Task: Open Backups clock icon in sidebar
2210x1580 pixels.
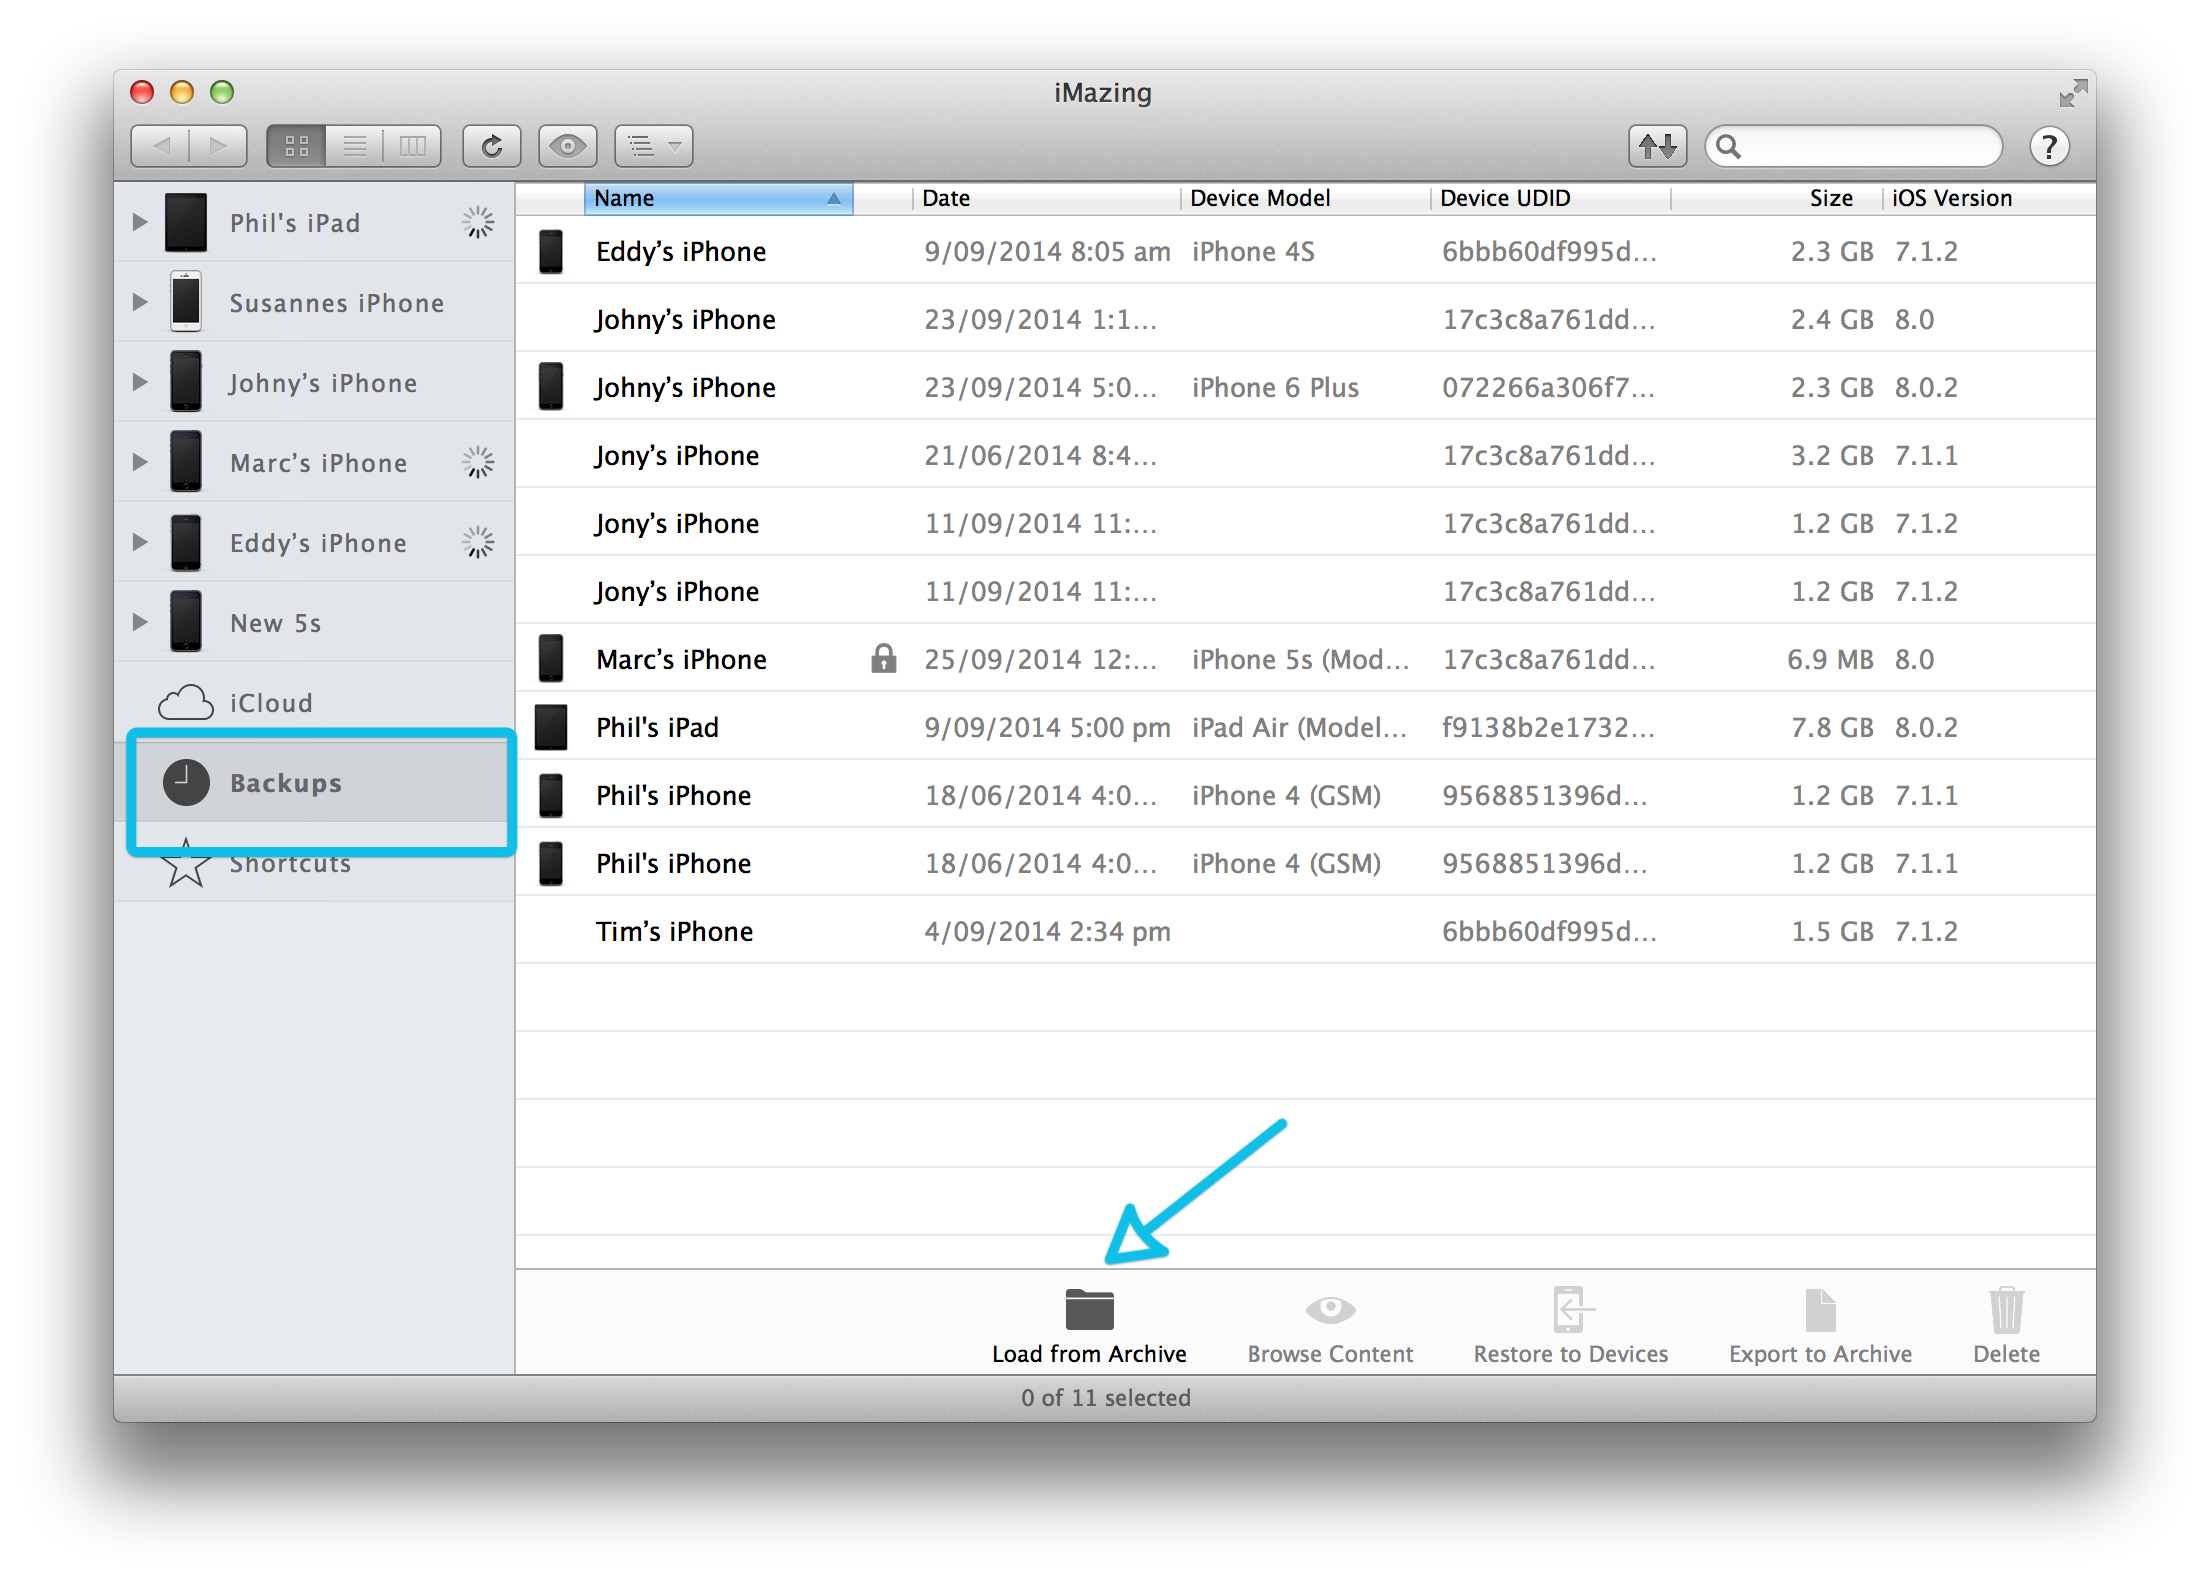Action: point(186,782)
